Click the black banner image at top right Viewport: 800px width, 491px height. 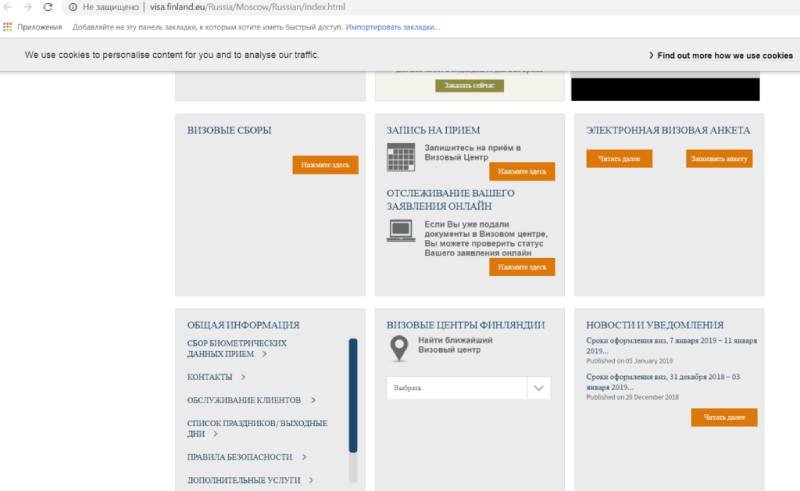click(665, 89)
